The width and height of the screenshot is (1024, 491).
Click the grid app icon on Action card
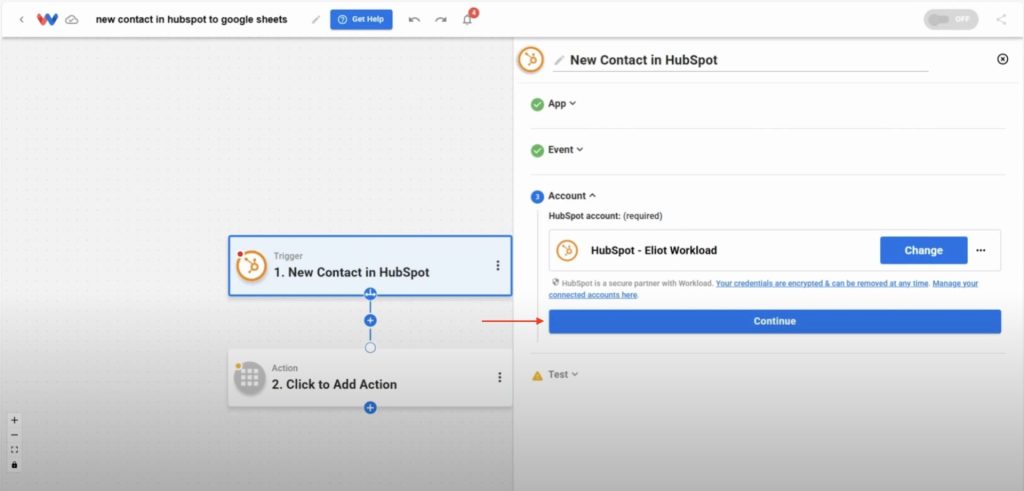(249, 378)
